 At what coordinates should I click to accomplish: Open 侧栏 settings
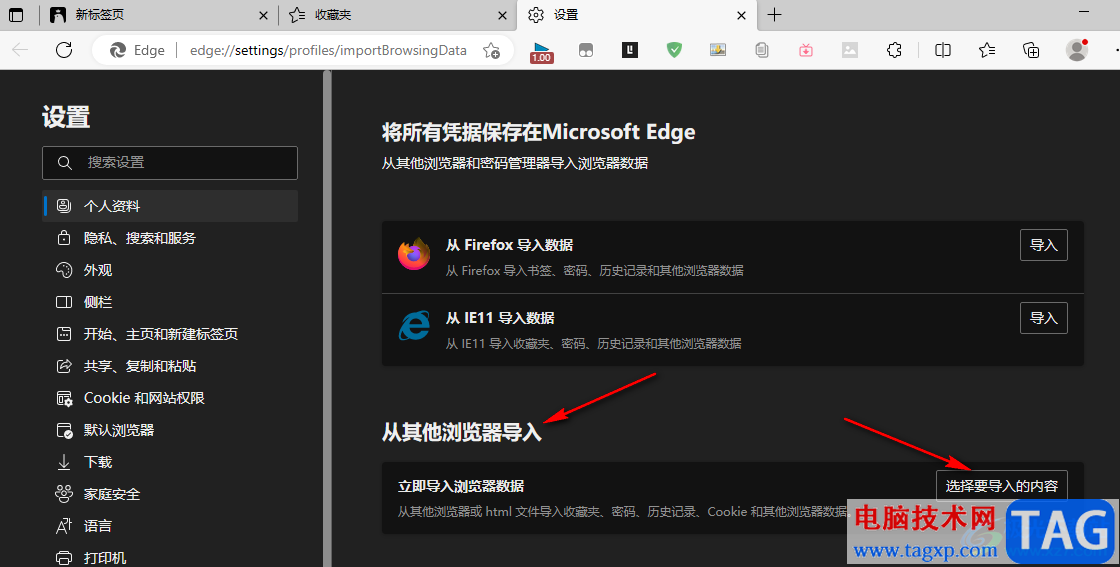[x=170, y=302]
